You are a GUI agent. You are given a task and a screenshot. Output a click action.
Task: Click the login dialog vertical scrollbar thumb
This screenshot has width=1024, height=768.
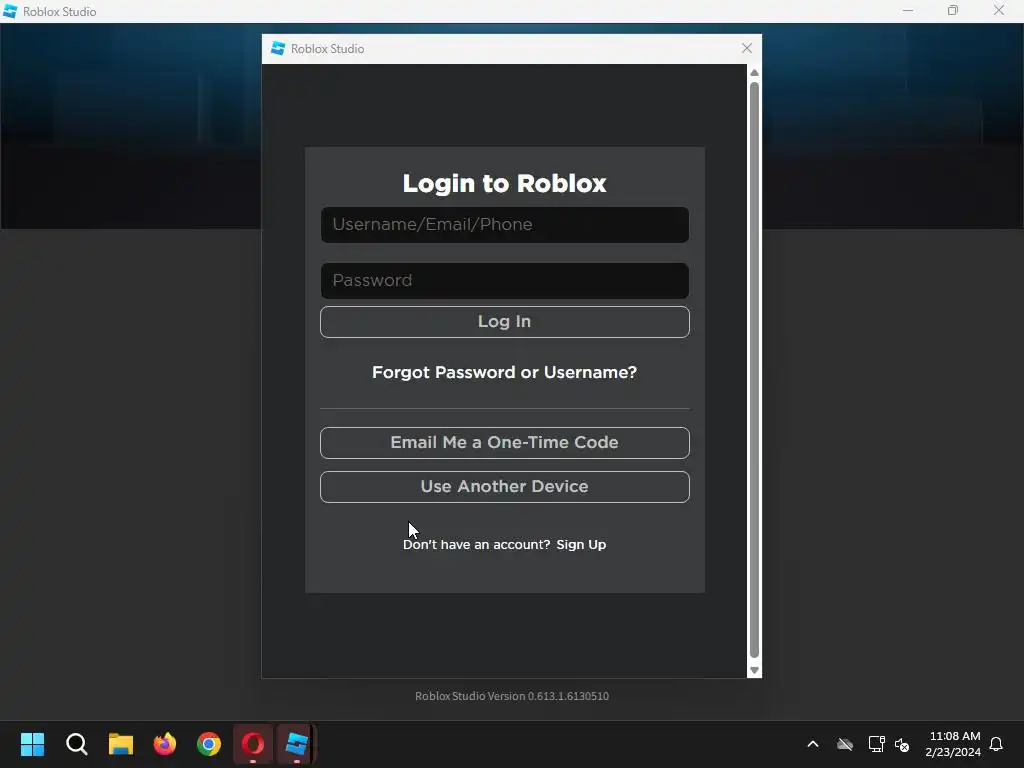(x=754, y=370)
